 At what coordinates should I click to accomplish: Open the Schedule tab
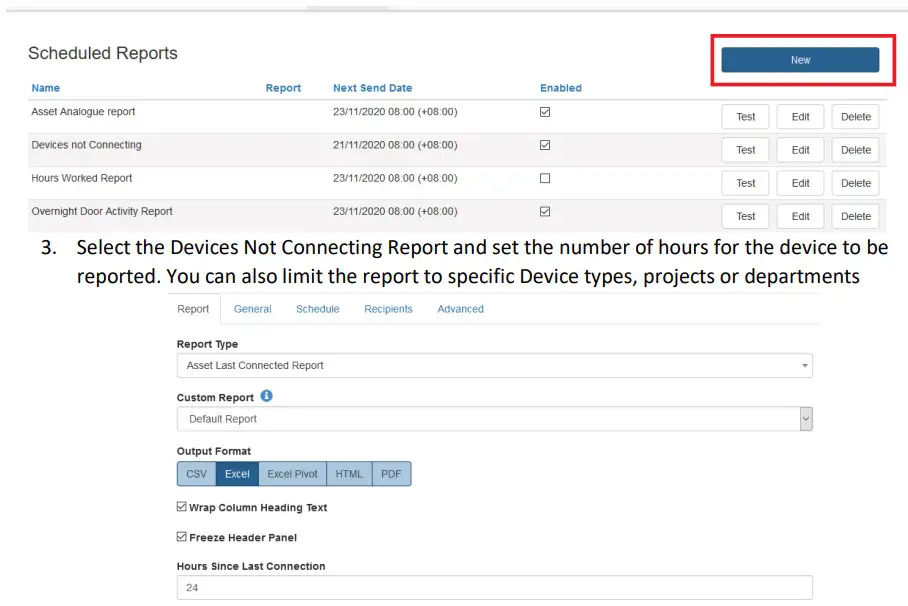tap(317, 309)
